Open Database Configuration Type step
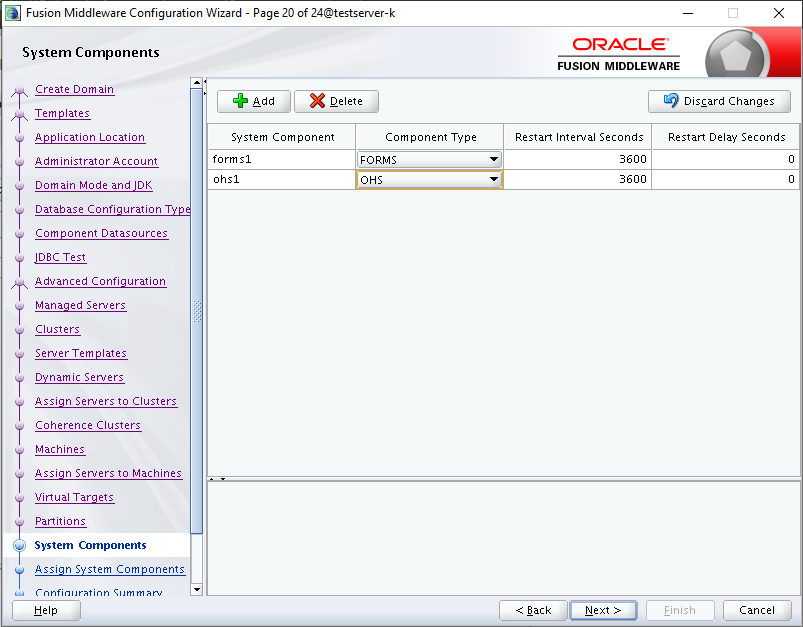Viewport: 803px width, 627px height. pos(112,209)
